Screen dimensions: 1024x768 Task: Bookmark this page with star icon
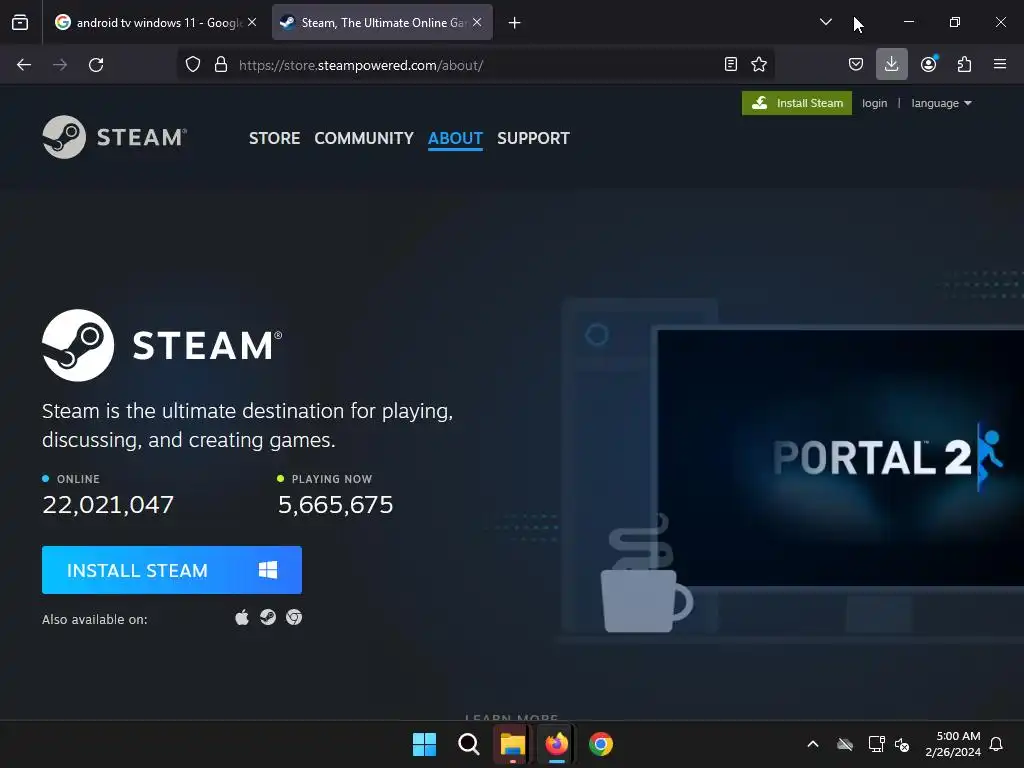click(x=759, y=64)
